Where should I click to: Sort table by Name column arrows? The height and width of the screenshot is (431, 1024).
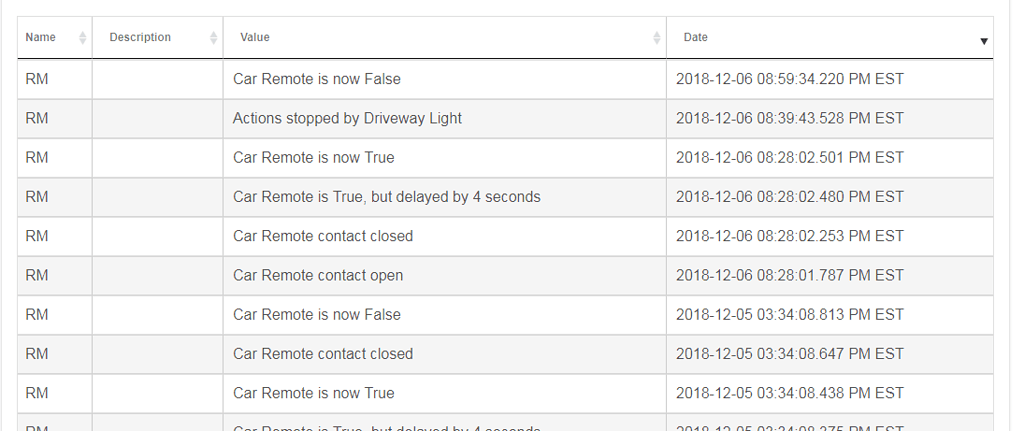coord(82,38)
